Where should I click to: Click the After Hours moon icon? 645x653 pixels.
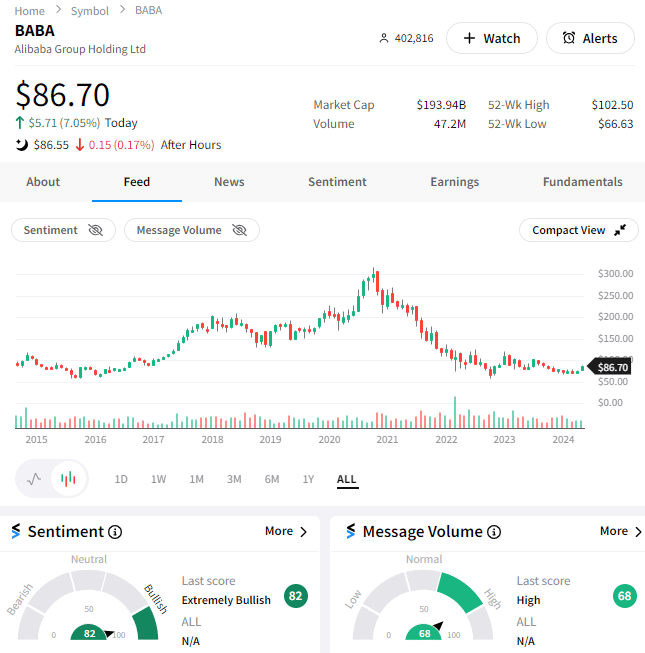click(x=22, y=145)
